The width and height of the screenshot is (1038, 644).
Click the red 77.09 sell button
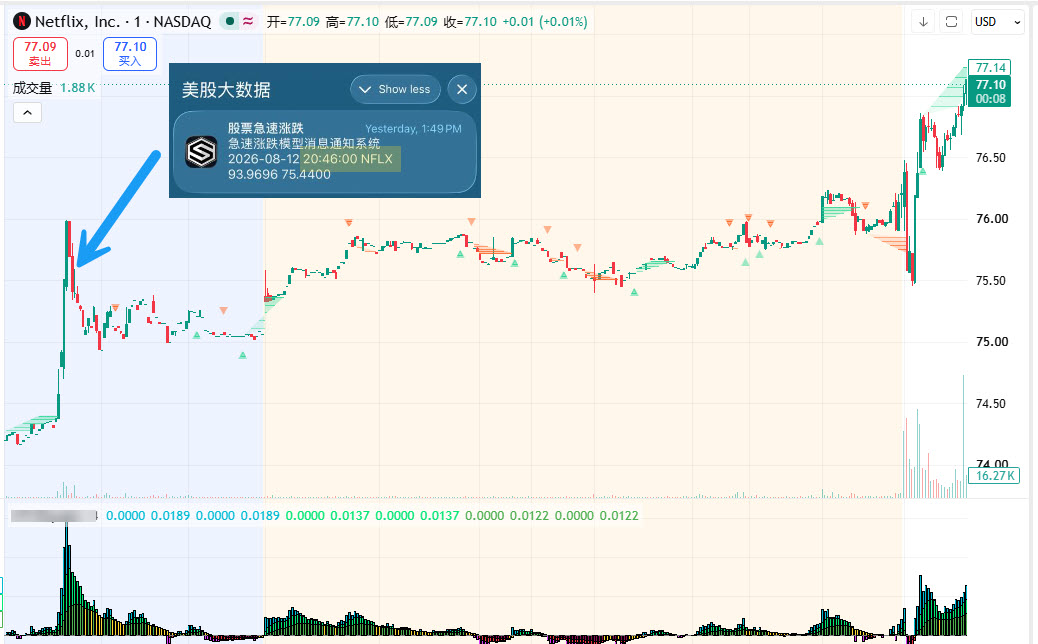(40, 54)
